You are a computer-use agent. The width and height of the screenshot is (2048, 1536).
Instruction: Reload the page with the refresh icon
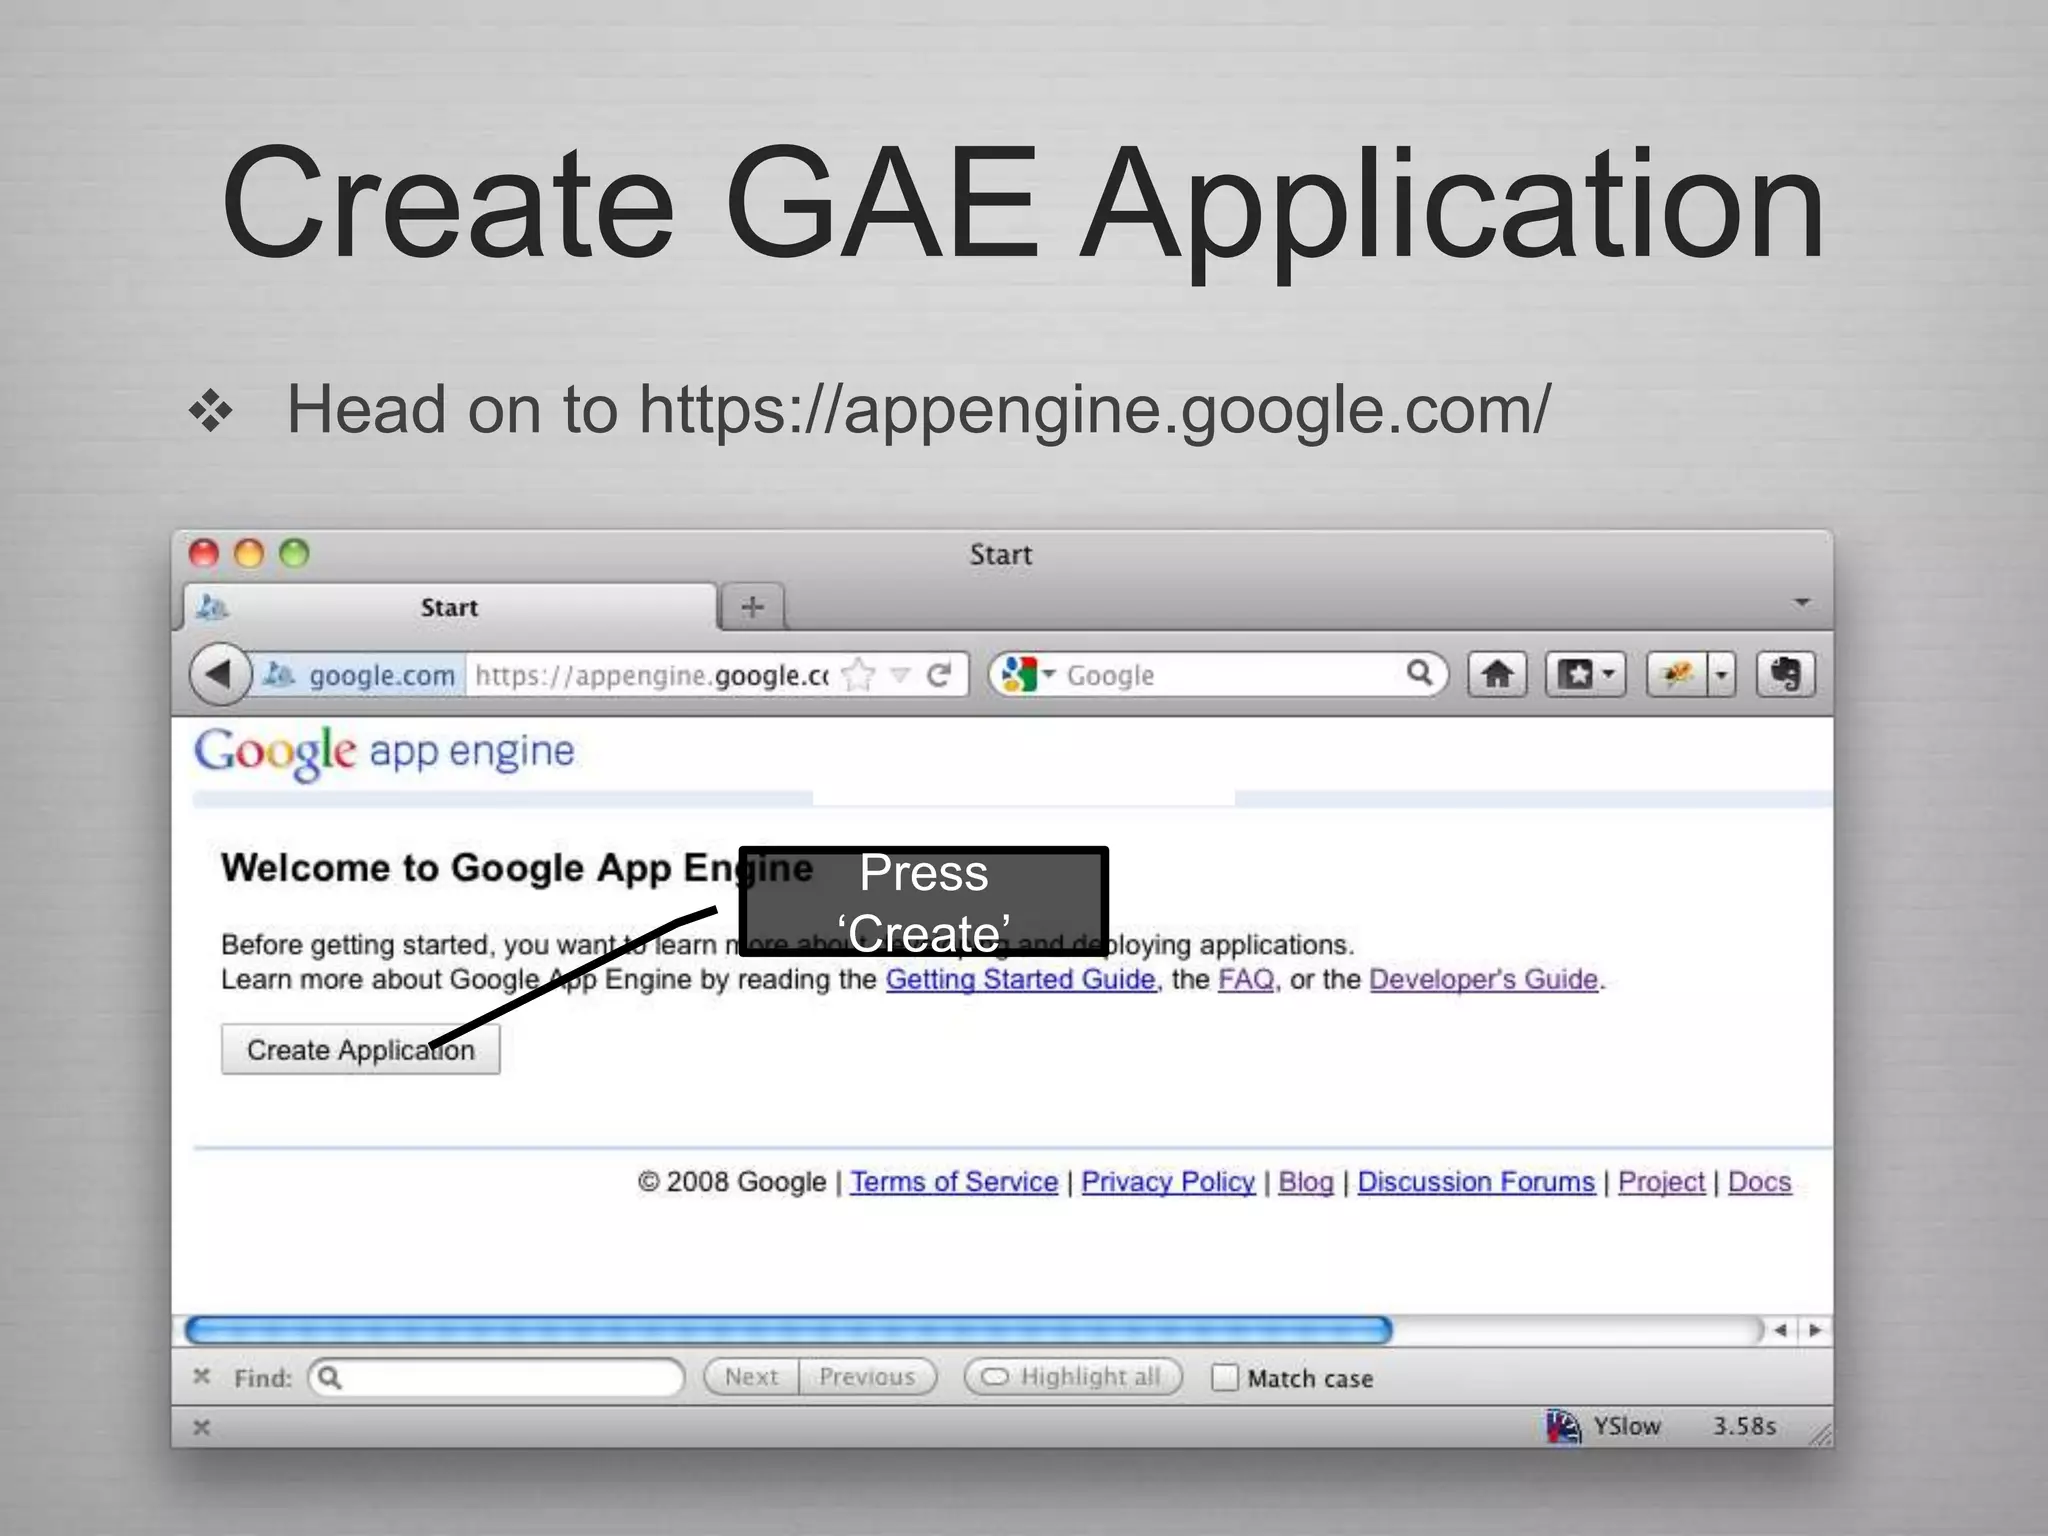(x=938, y=675)
